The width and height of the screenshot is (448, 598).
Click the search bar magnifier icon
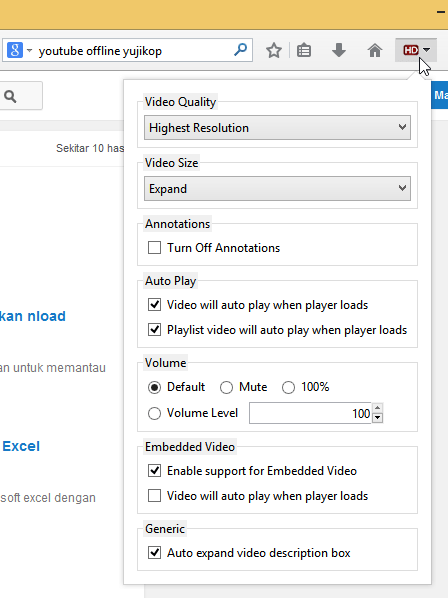coord(241,50)
